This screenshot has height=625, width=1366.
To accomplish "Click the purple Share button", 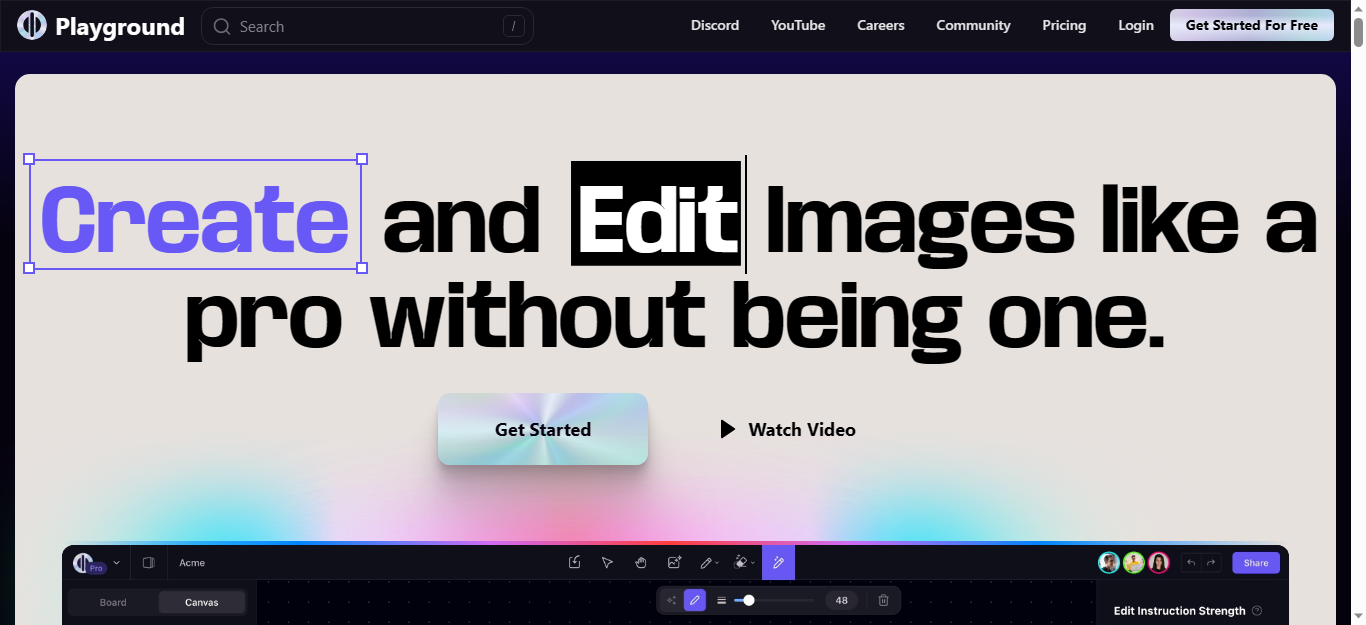I will pyautogui.click(x=1256, y=563).
